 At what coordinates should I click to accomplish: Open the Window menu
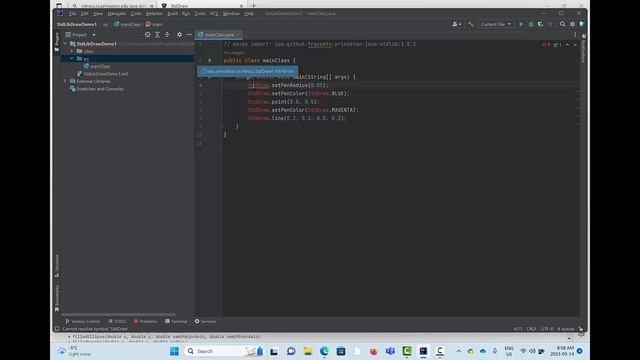(231, 13)
